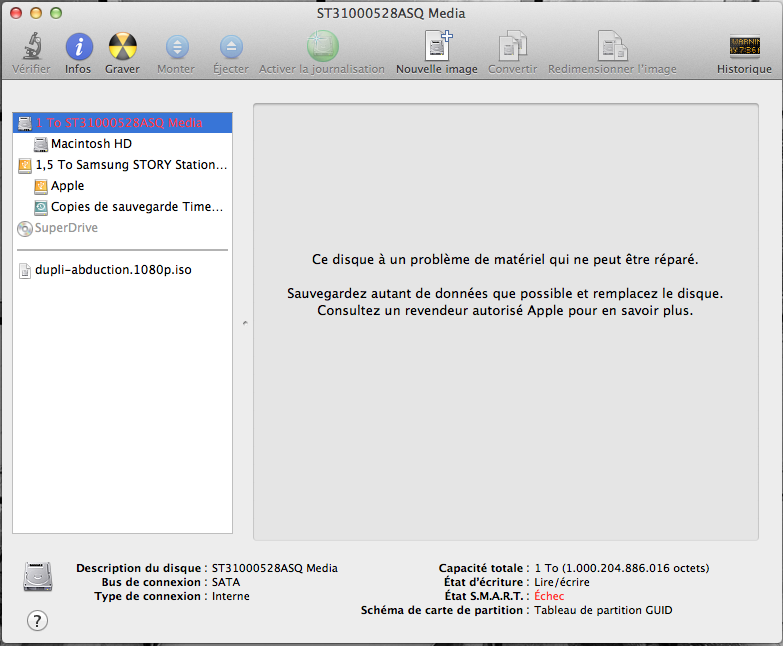Viewport: 783px width, 646px height.
Task: Open the Historique log icon
Action: [744, 46]
